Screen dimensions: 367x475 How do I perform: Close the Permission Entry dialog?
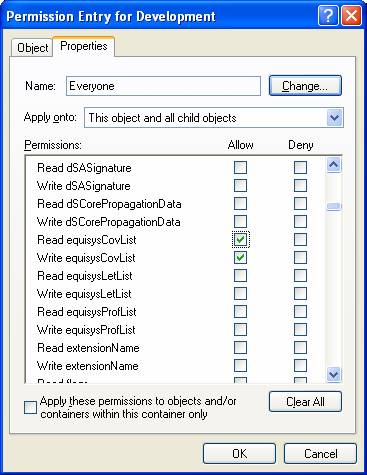pyautogui.click(x=351, y=16)
